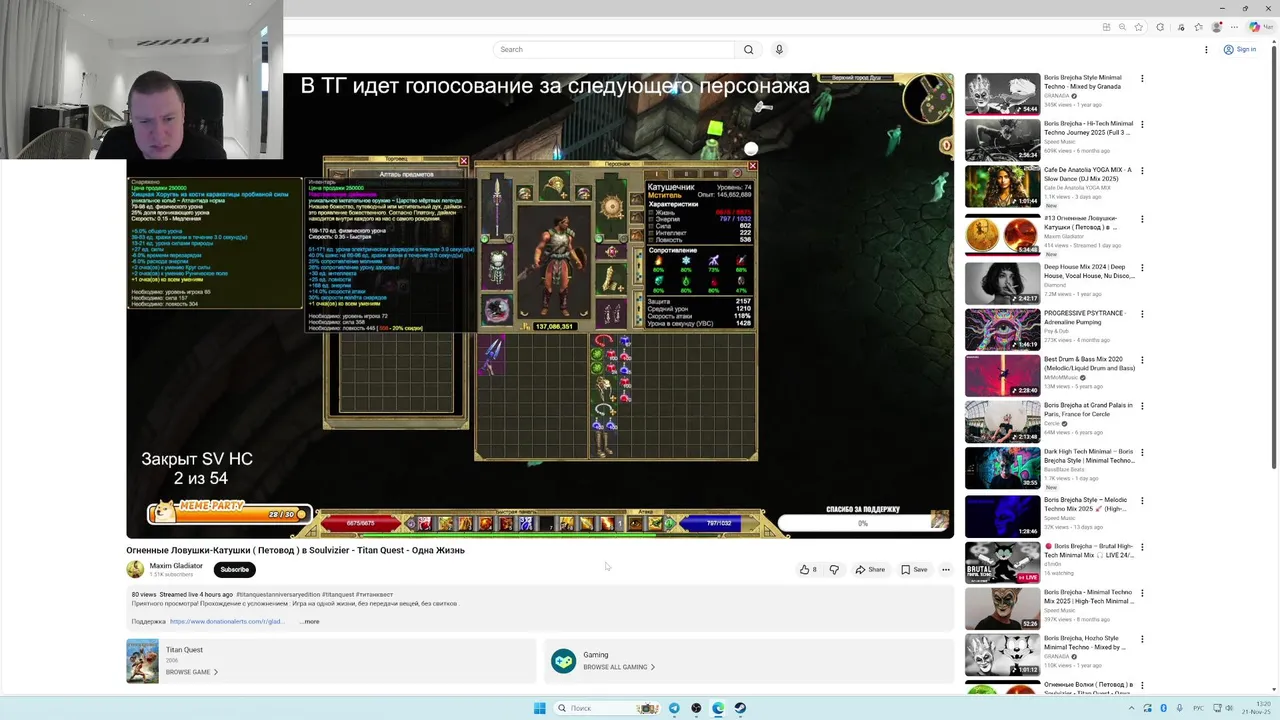Open BROWSE ALL GAMING link
1280x720 pixels.
tap(619, 667)
